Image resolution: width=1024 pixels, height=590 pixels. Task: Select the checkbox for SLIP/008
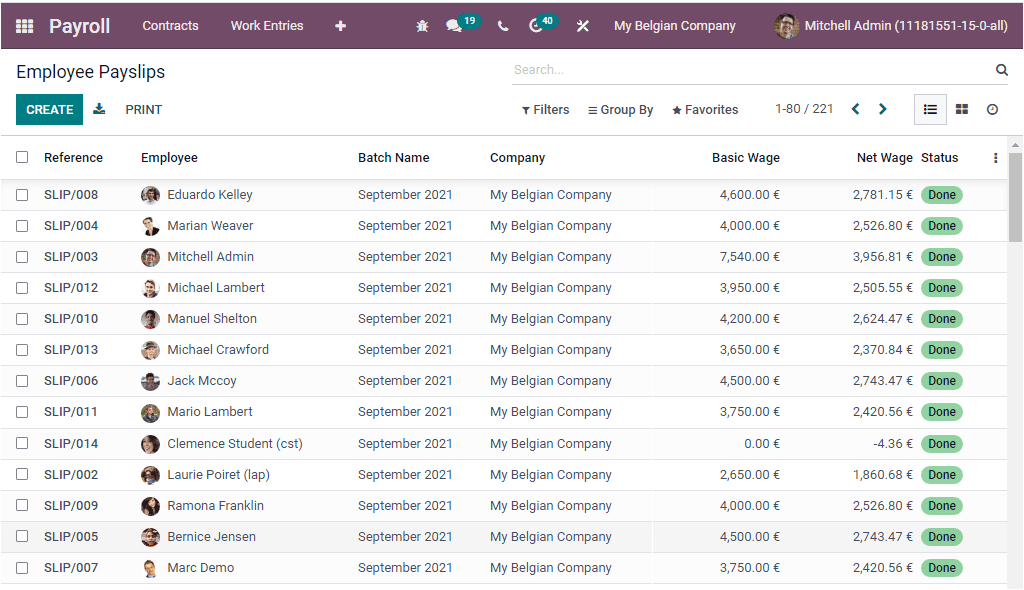(x=22, y=195)
